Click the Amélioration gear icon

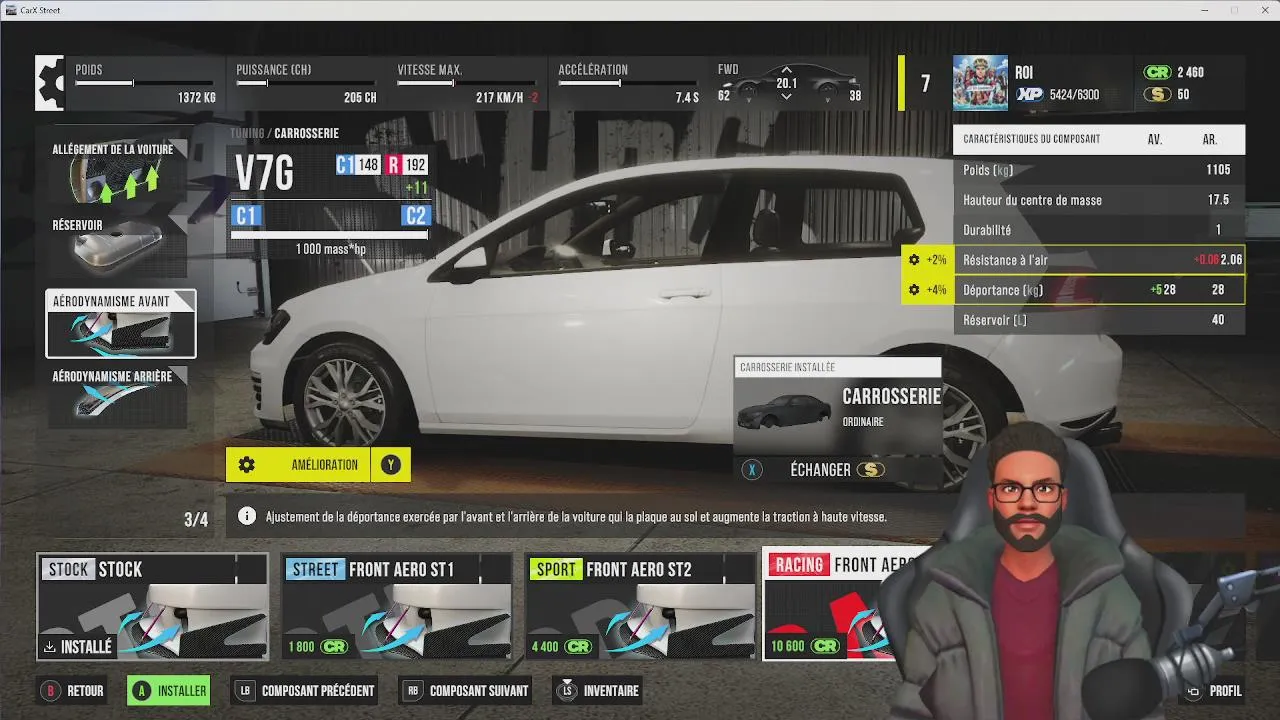click(247, 465)
